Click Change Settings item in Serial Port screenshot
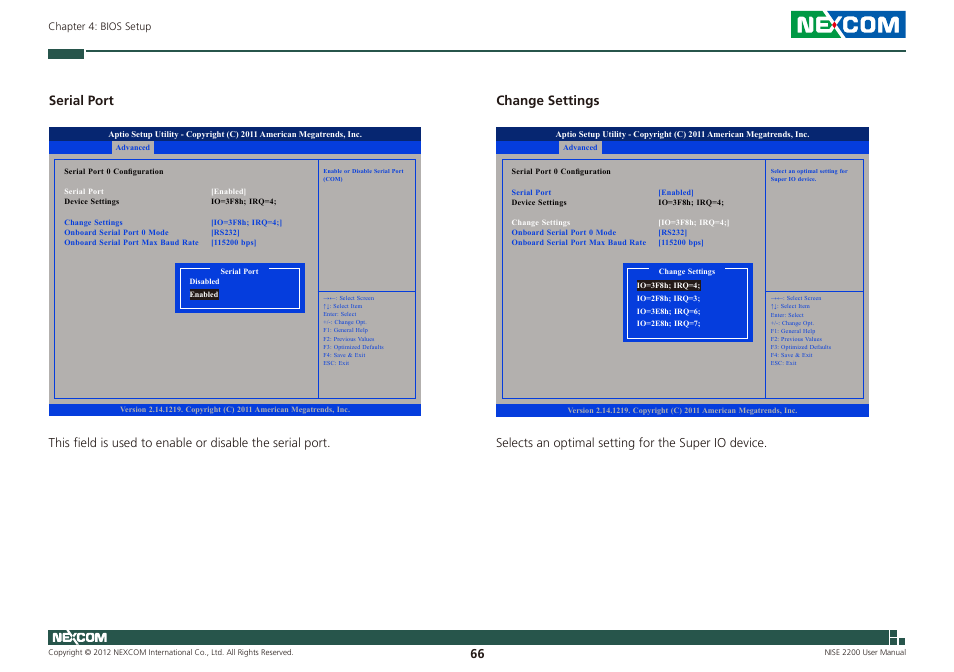 [x=94, y=223]
